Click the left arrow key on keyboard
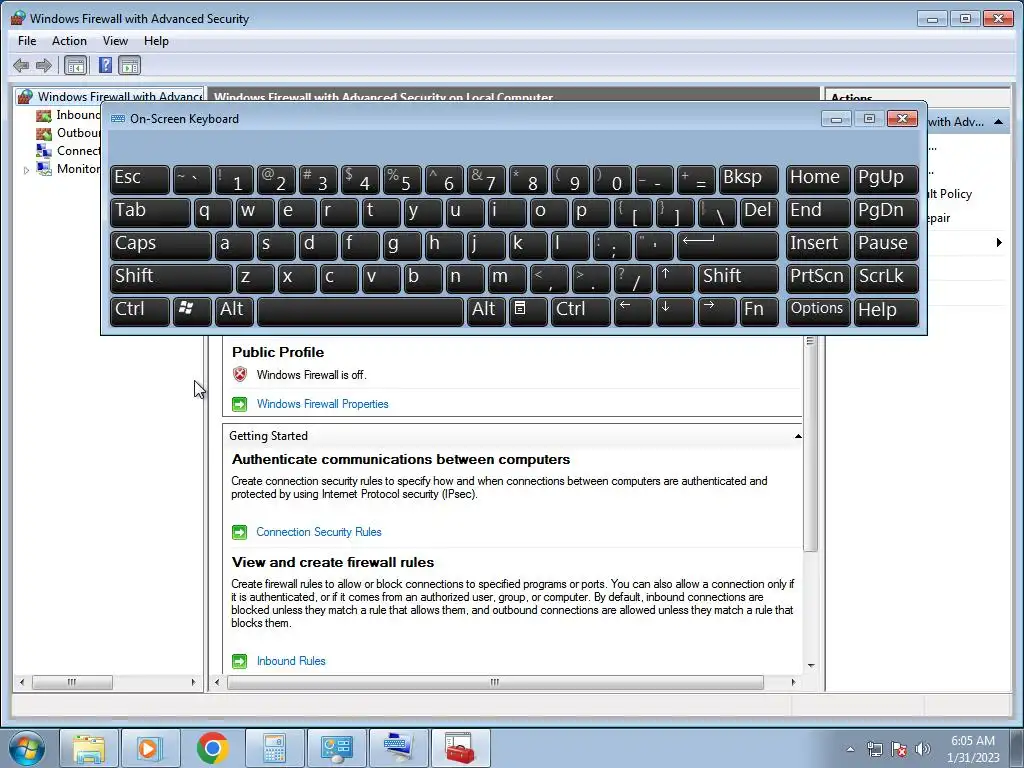The image size is (1024, 768). coord(633,311)
